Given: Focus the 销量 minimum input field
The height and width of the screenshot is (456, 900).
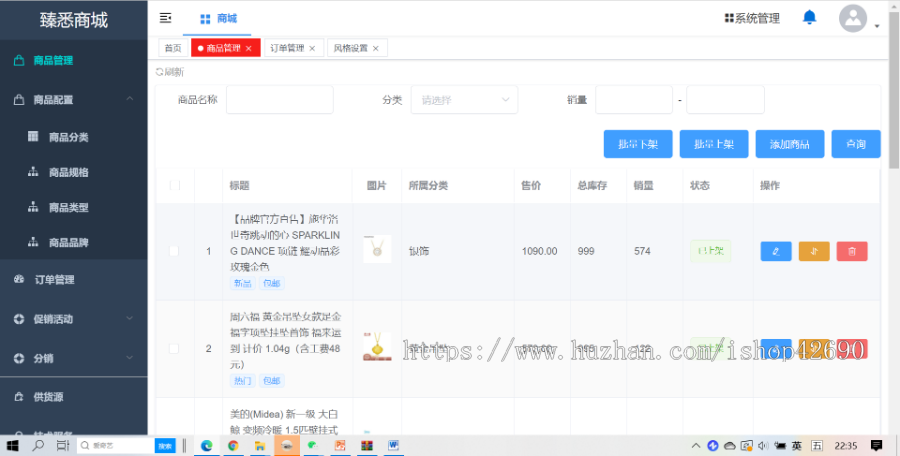Looking at the screenshot, I should pos(634,100).
